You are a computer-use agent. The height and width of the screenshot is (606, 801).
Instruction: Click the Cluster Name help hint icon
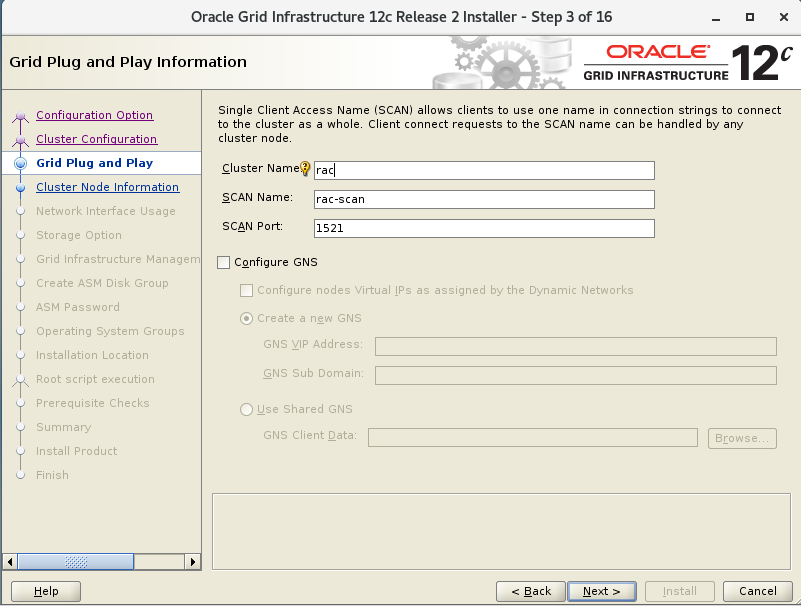pos(305,168)
